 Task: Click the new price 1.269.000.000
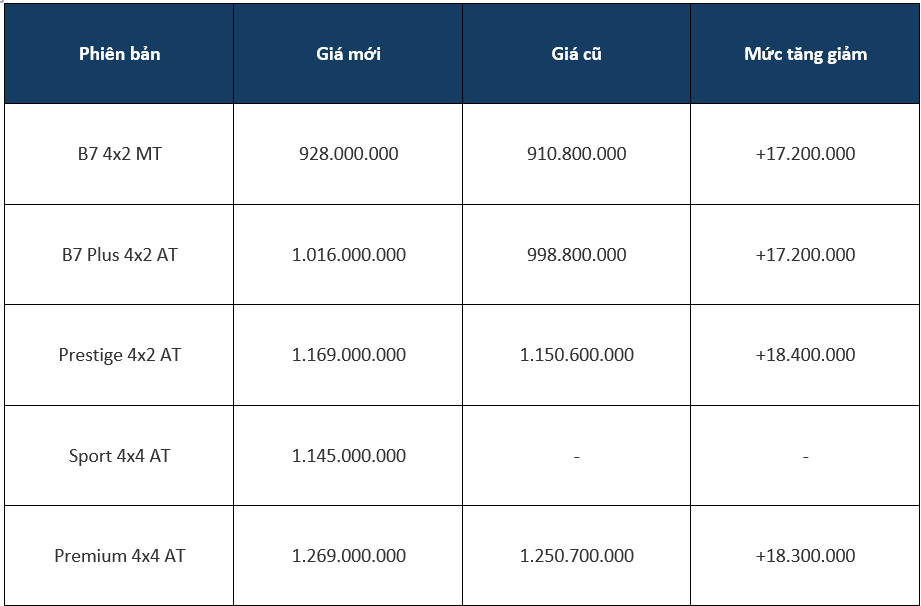coord(348,556)
